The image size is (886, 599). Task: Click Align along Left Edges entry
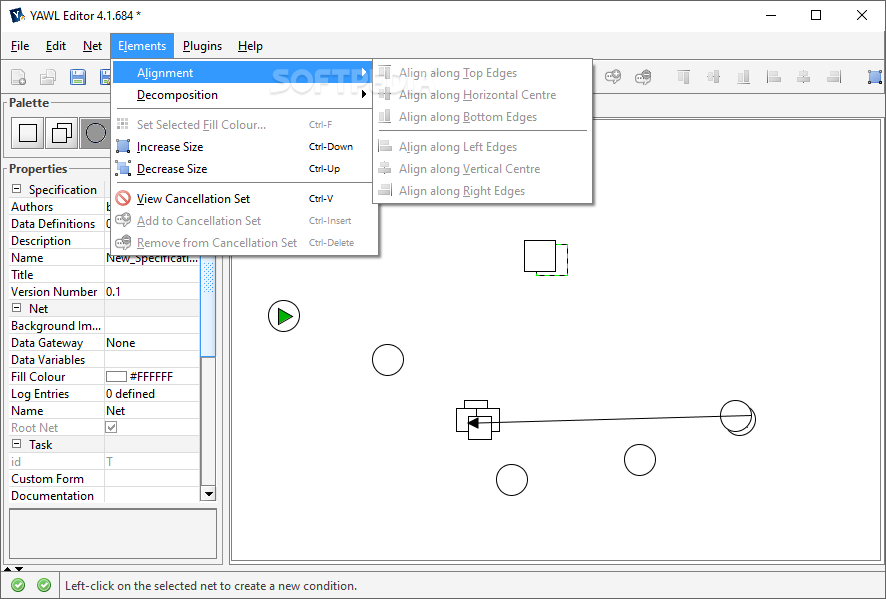[483, 146]
